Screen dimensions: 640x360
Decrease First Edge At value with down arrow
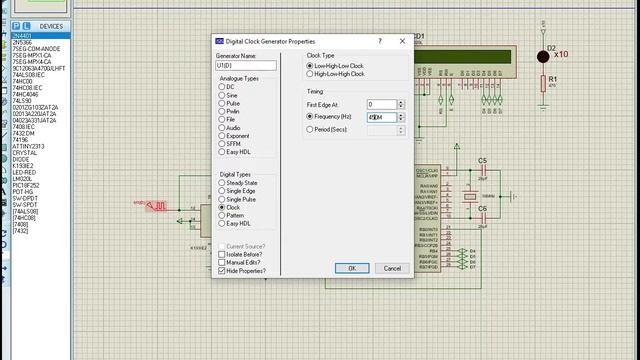[401, 107]
